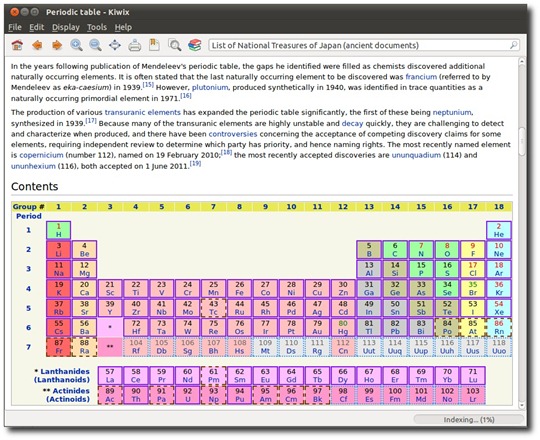The width and height of the screenshot is (540, 440).
Task: Open the library via stacked books icon
Action: click(195, 45)
